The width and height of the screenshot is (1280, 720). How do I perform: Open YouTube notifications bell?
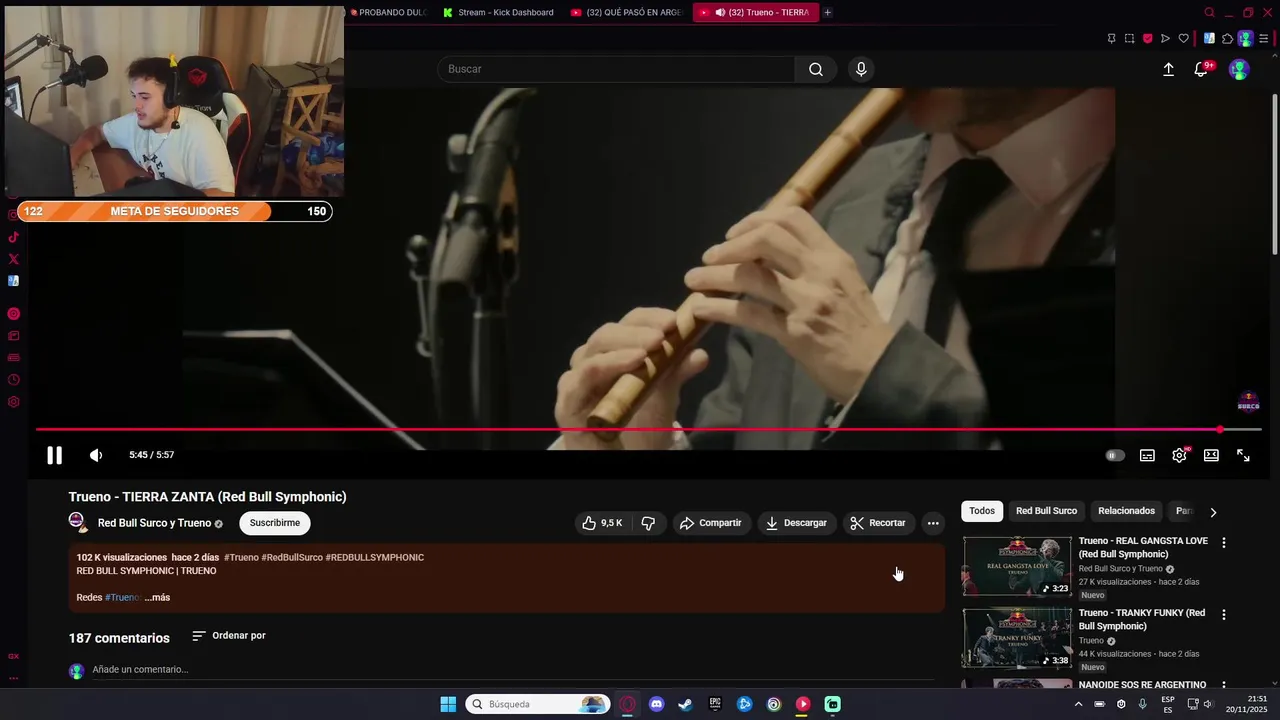point(1202,69)
